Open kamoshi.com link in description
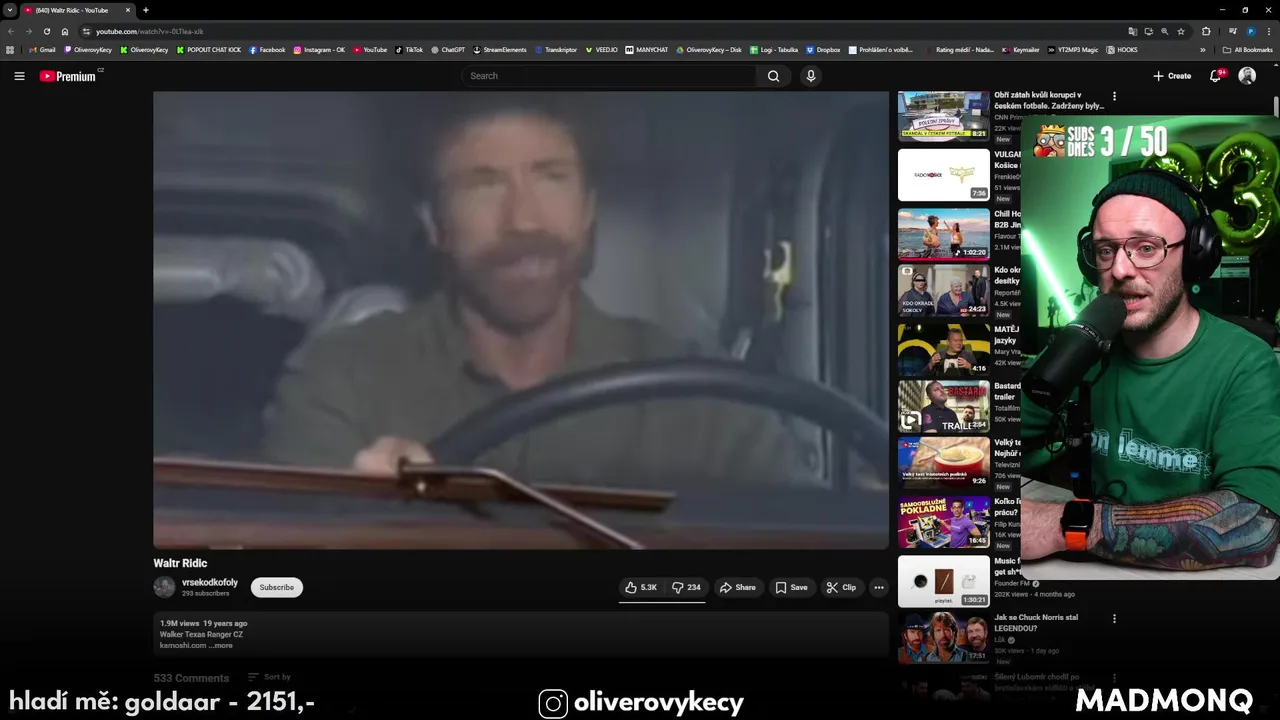 tap(183, 645)
